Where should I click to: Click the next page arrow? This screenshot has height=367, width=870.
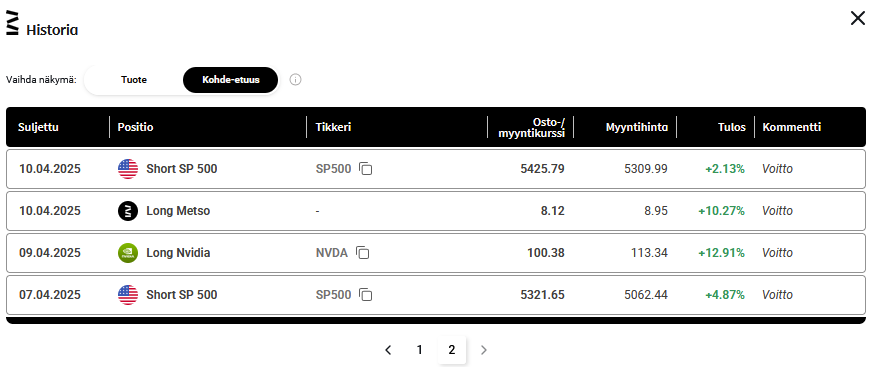483,350
